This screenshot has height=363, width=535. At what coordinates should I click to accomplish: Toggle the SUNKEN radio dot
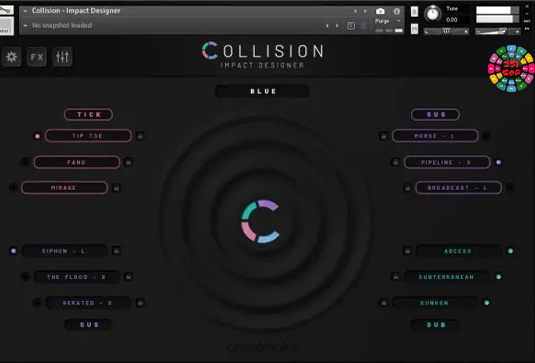pyautogui.click(x=487, y=303)
